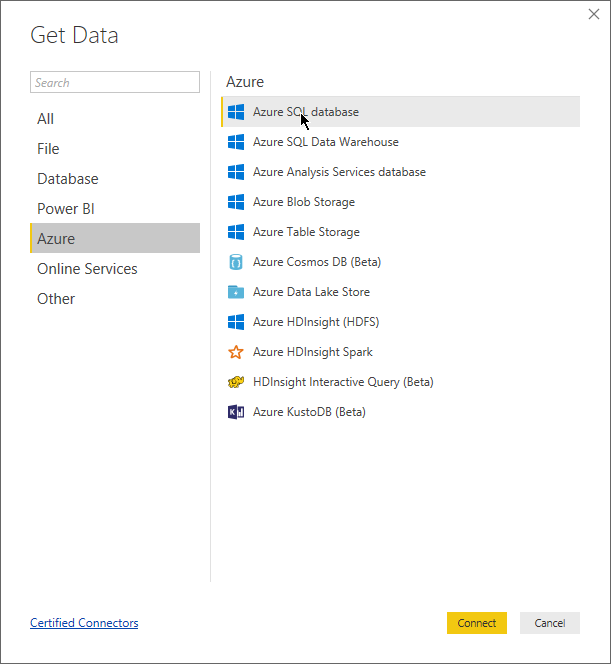Click the Azure KustoDB icon

coord(236,412)
